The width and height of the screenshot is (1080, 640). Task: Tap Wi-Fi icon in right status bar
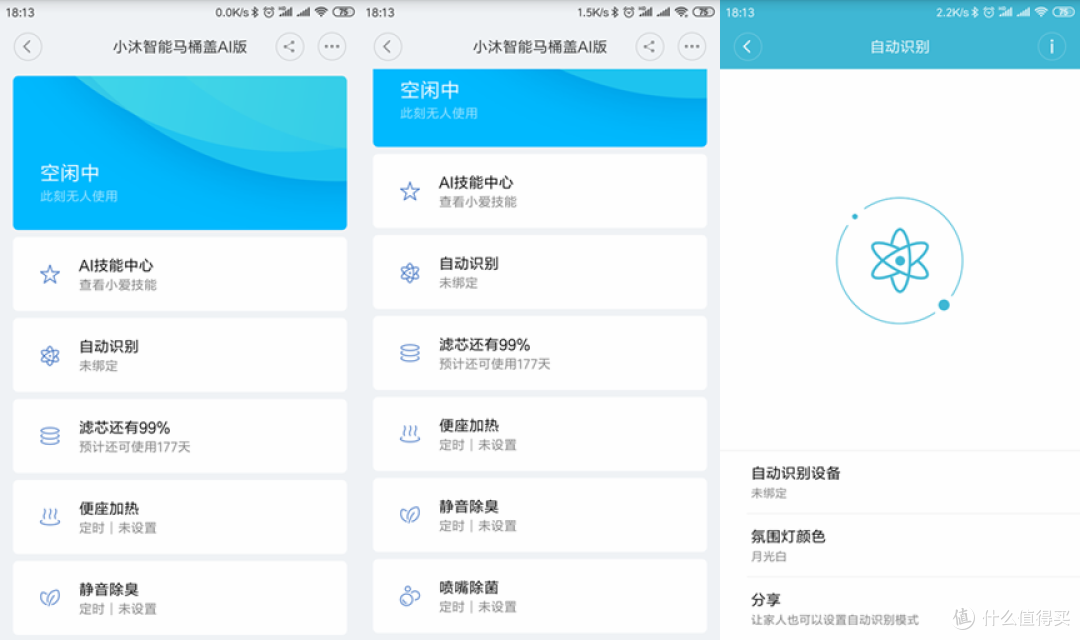1041,12
